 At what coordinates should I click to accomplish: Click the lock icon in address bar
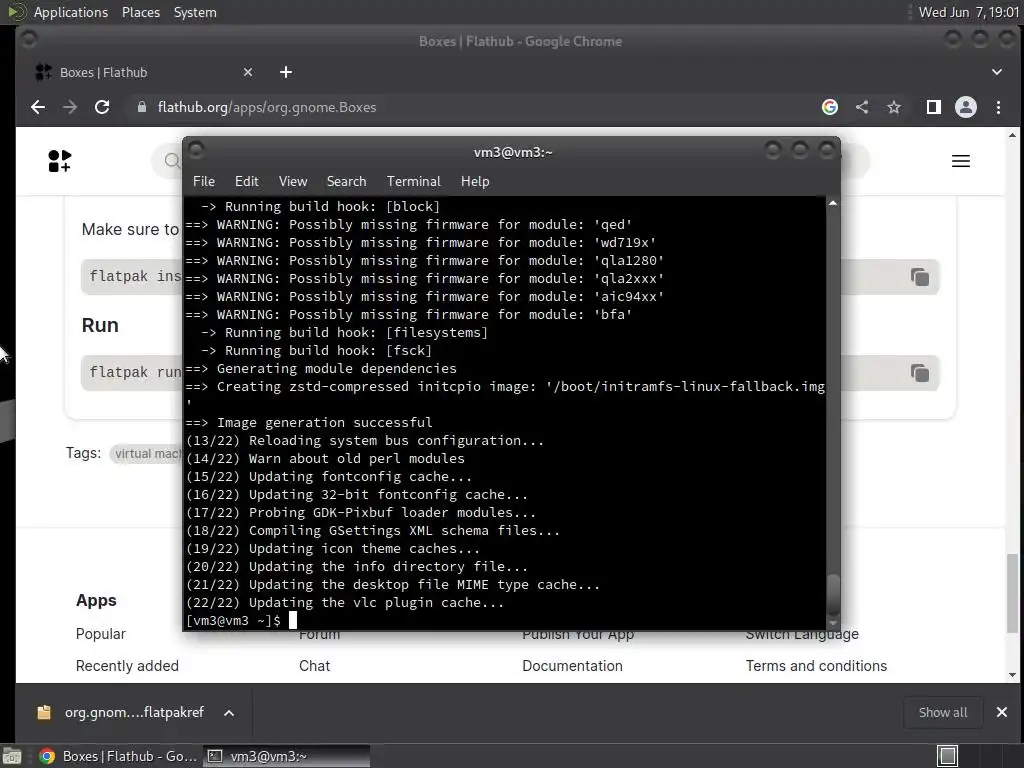(x=142, y=107)
